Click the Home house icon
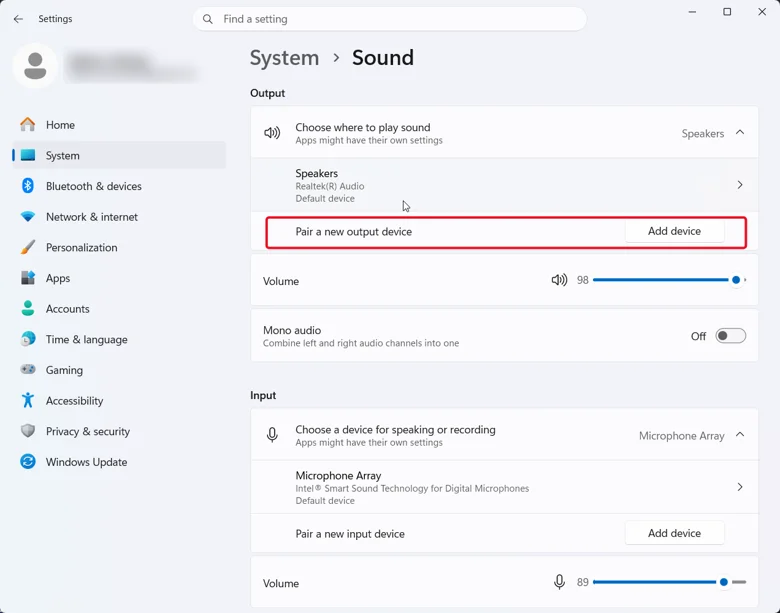 [x=28, y=124]
